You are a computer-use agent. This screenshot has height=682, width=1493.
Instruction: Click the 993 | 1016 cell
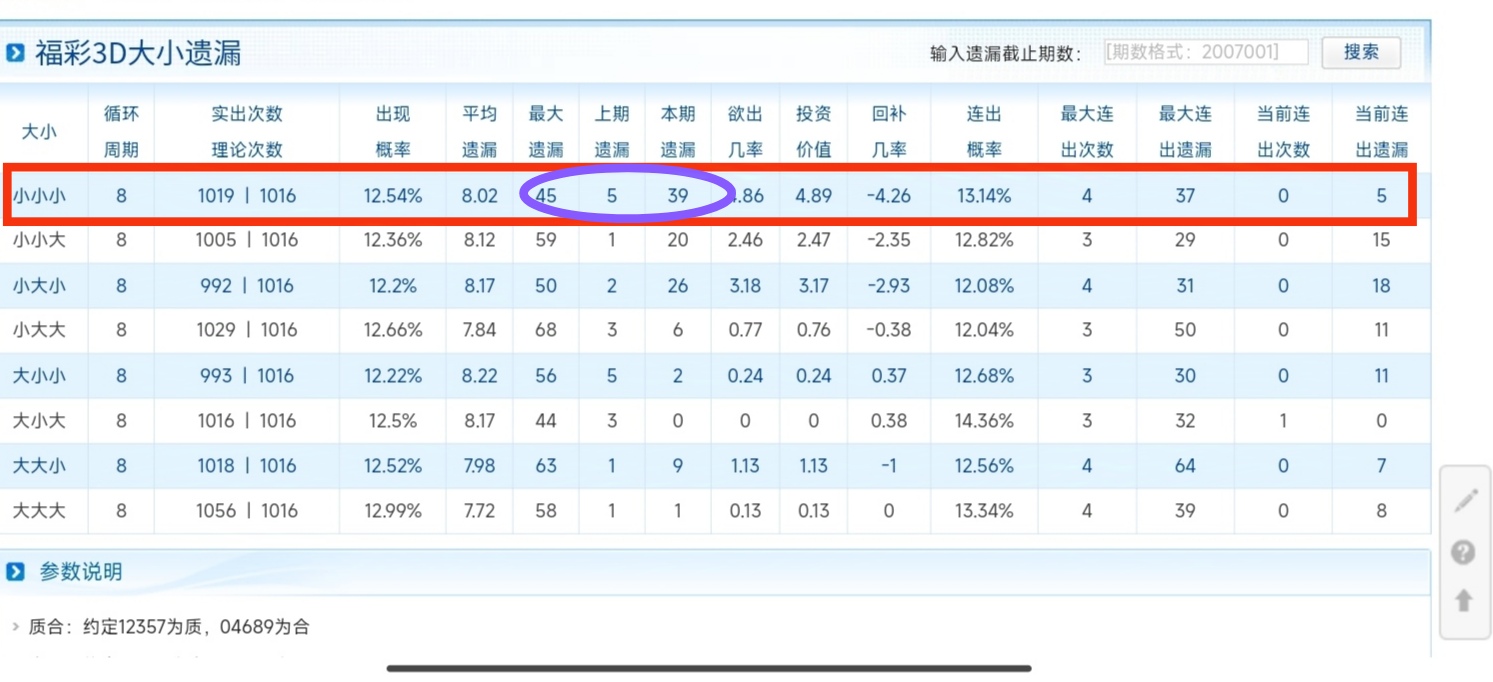247,376
